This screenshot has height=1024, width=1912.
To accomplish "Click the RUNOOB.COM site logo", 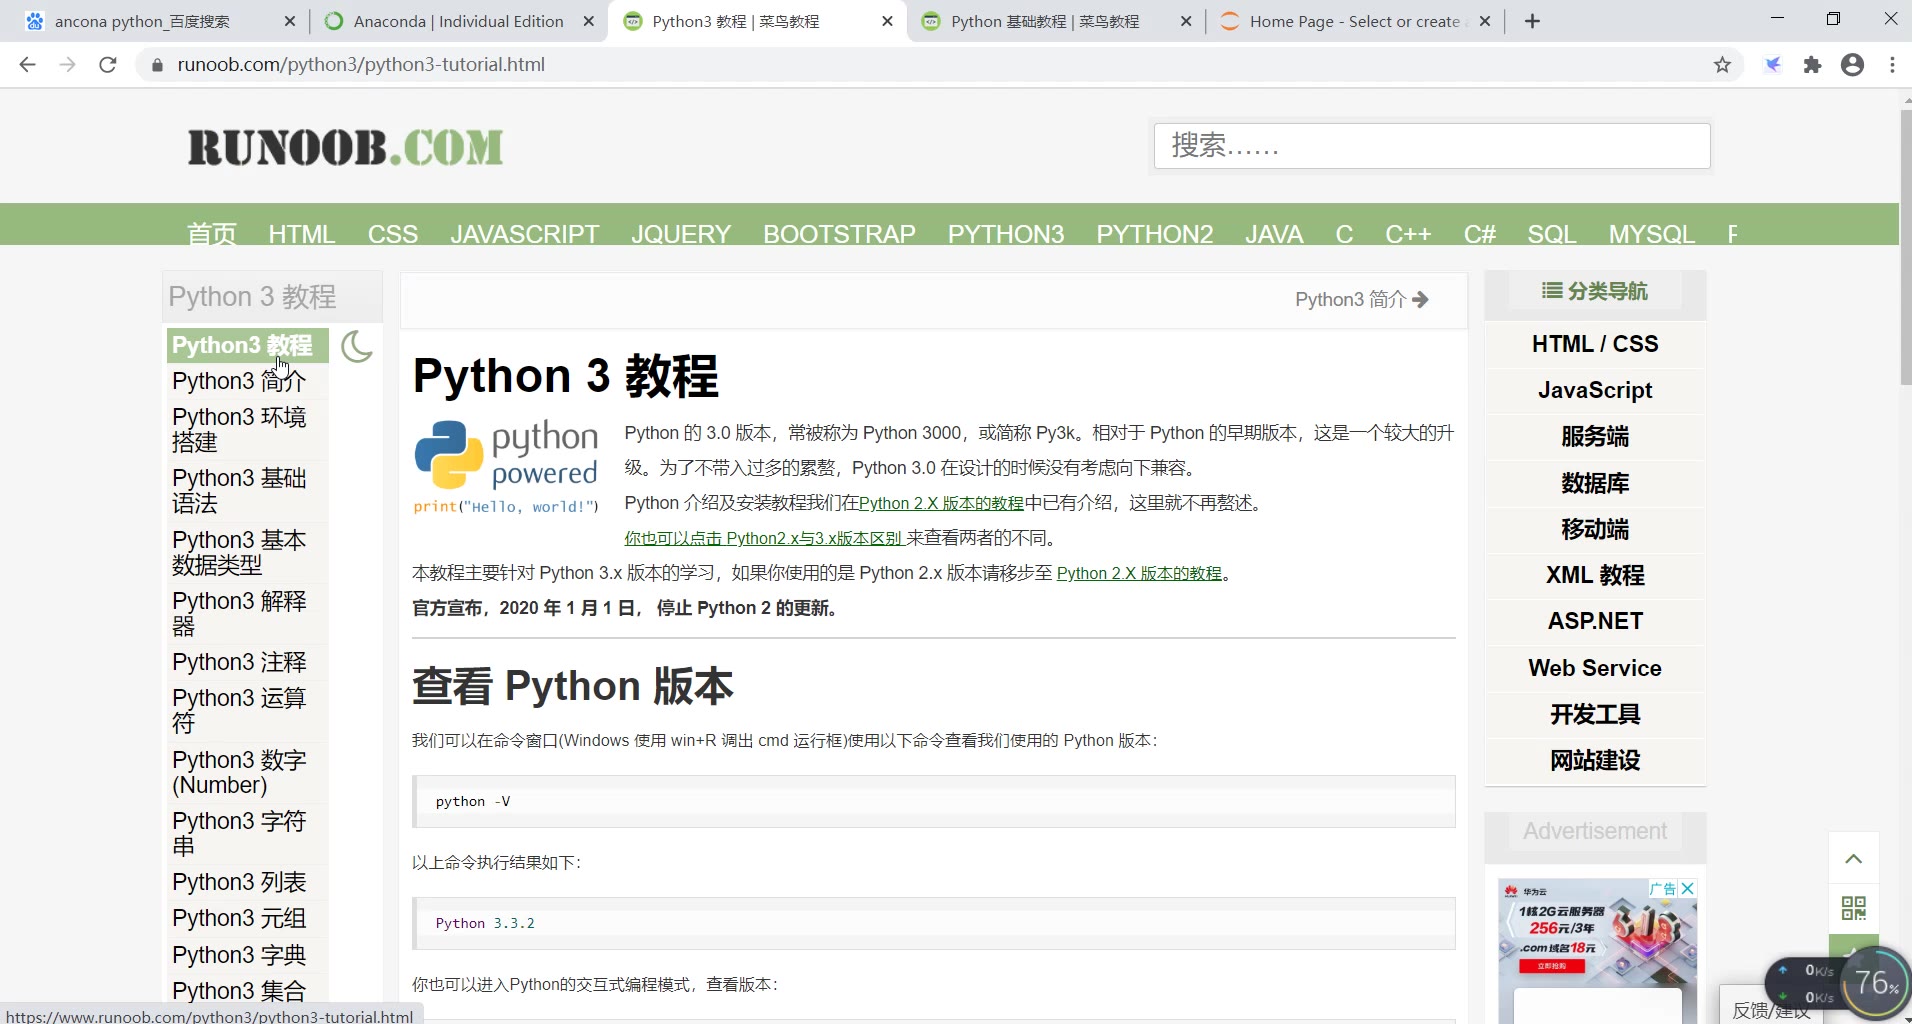I will (x=344, y=146).
